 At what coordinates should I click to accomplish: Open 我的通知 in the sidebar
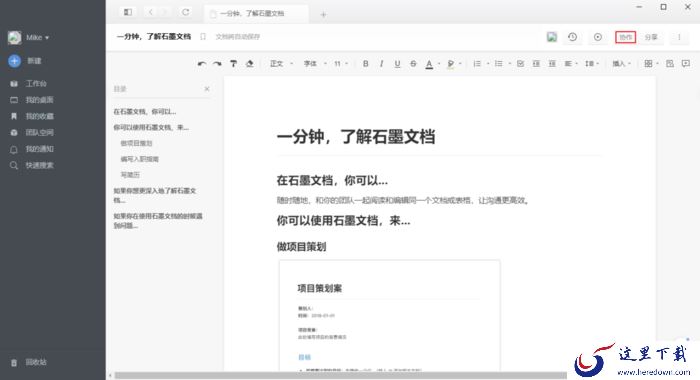click(x=32, y=149)
